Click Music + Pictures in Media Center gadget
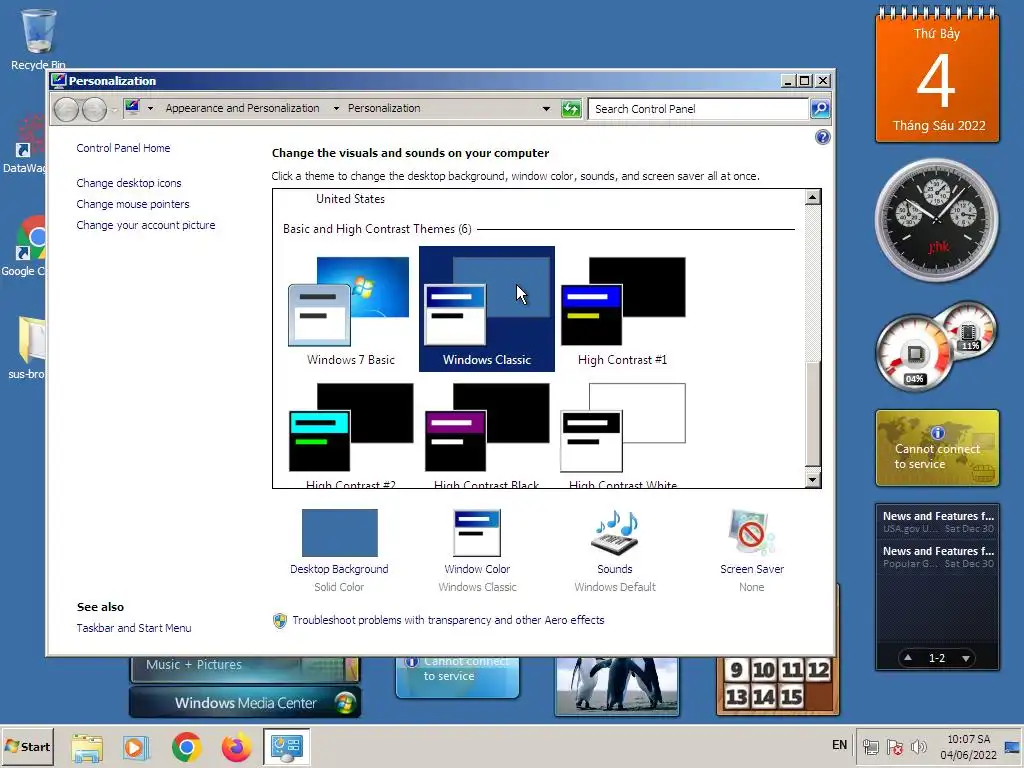 point(194,665)
